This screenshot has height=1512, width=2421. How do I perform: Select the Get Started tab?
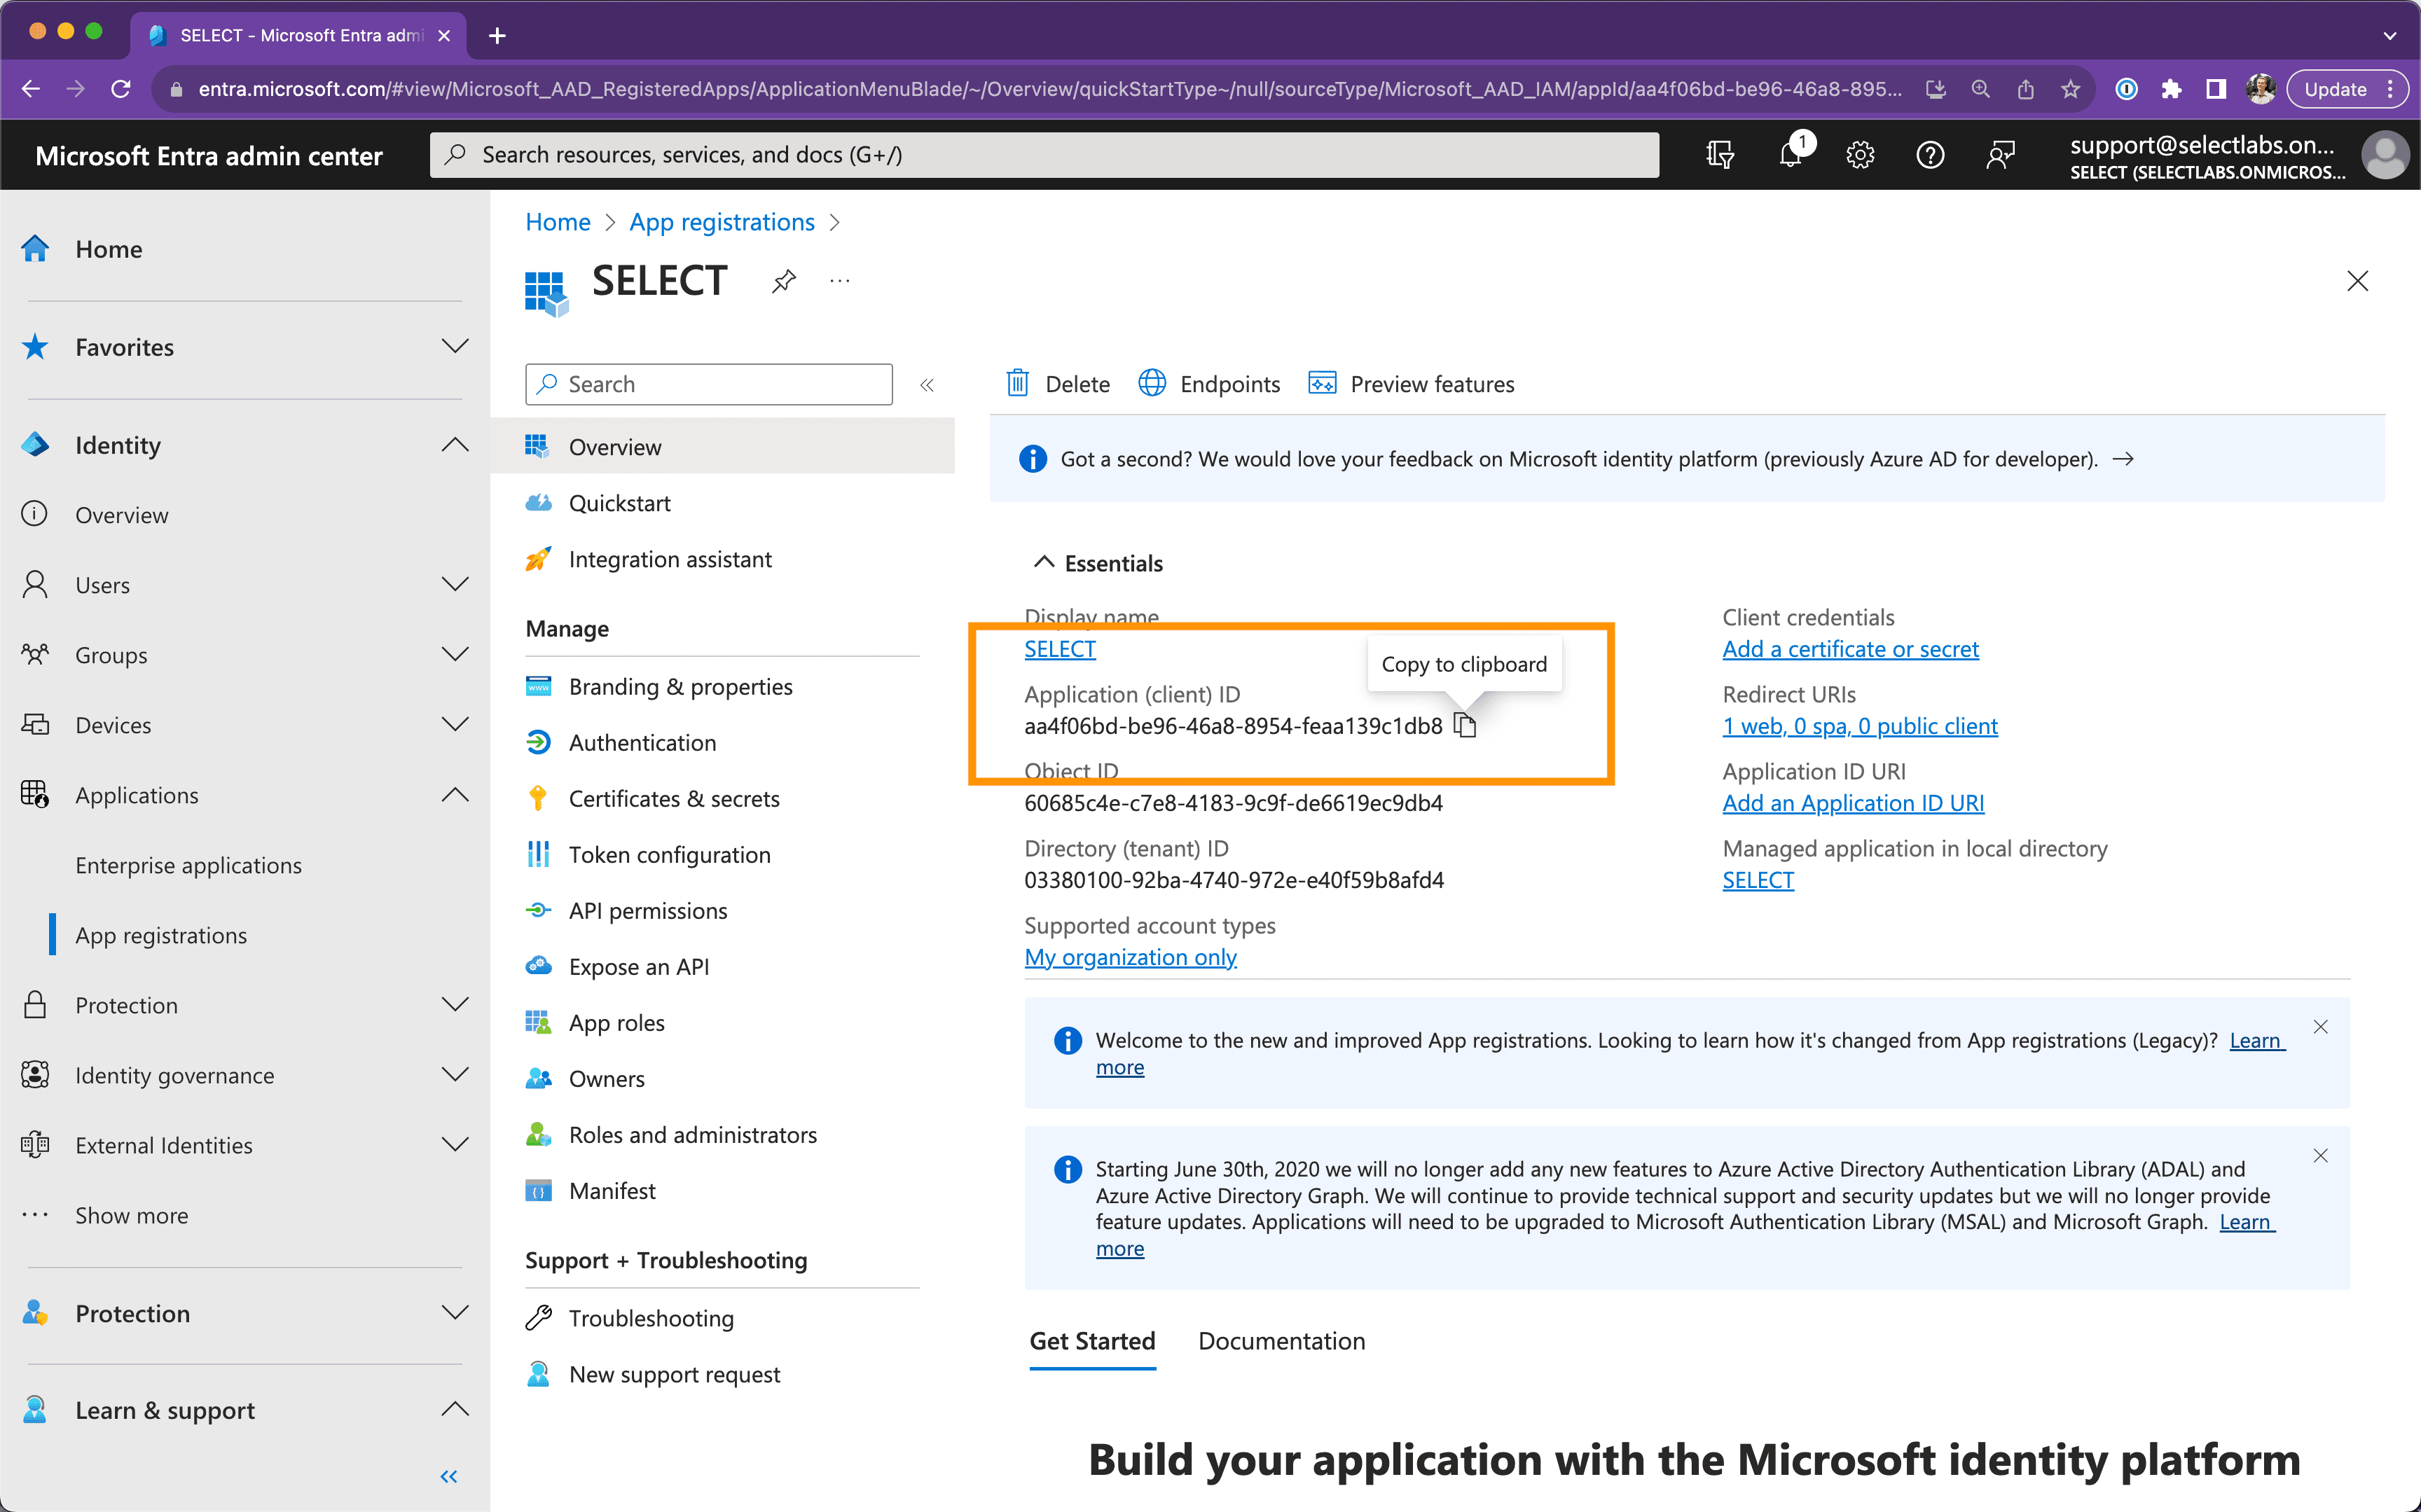pyautogui.click(x=1092, y=1341)
